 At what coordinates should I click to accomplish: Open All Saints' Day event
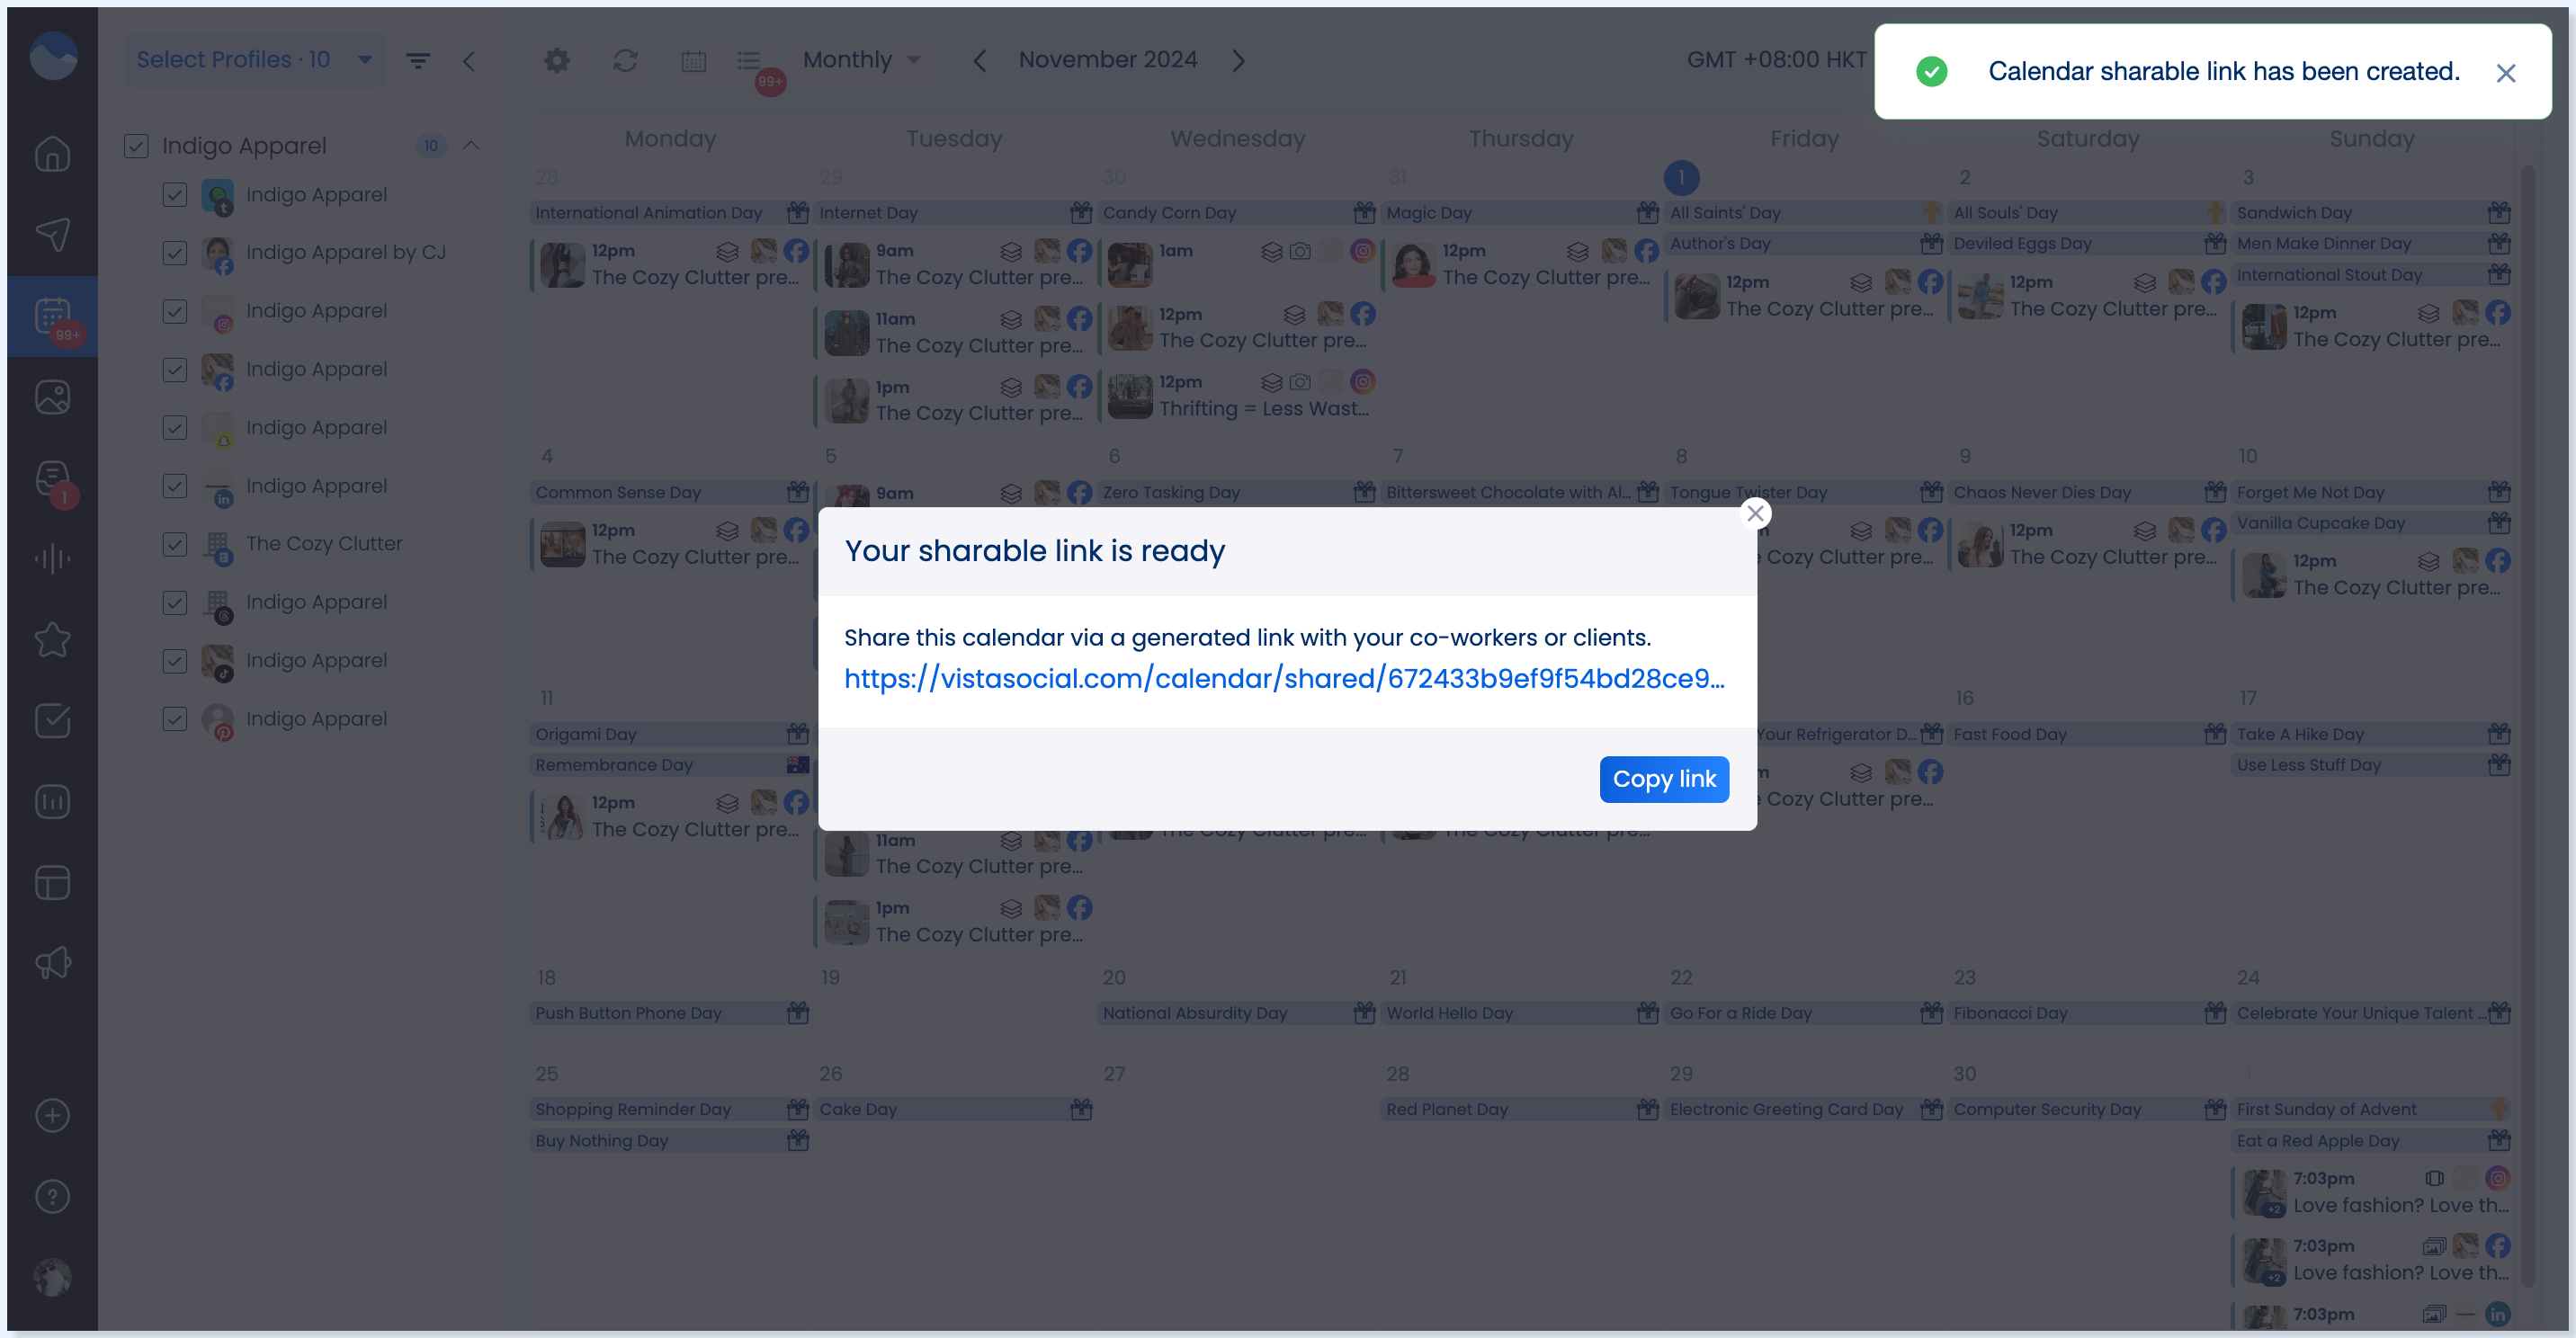coord(1806,213)
